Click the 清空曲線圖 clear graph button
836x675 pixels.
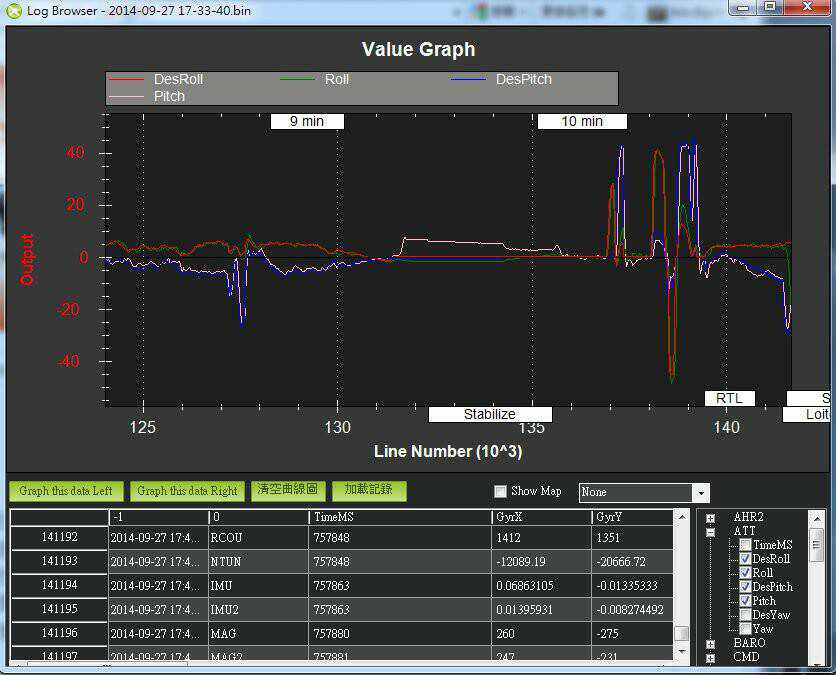tap(287, 490)
